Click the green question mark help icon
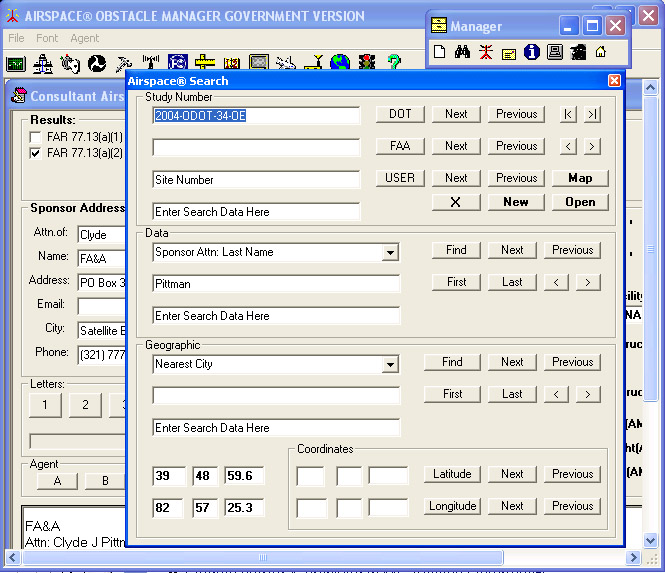This screenshot has height=573, width=665. (394, 64)
